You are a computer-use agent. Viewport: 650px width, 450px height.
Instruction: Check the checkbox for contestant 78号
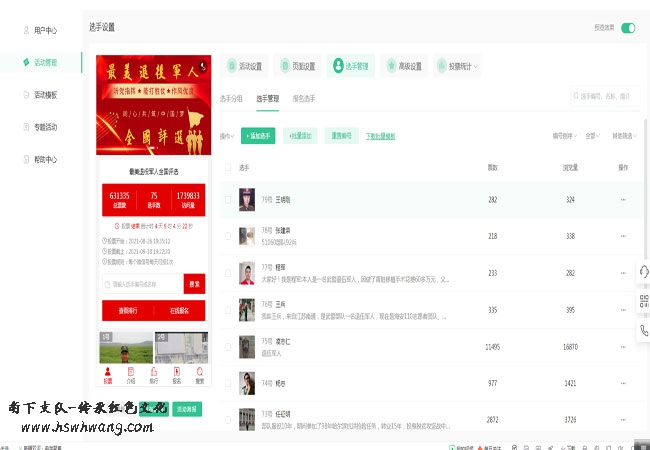click(x=228, y=236)
